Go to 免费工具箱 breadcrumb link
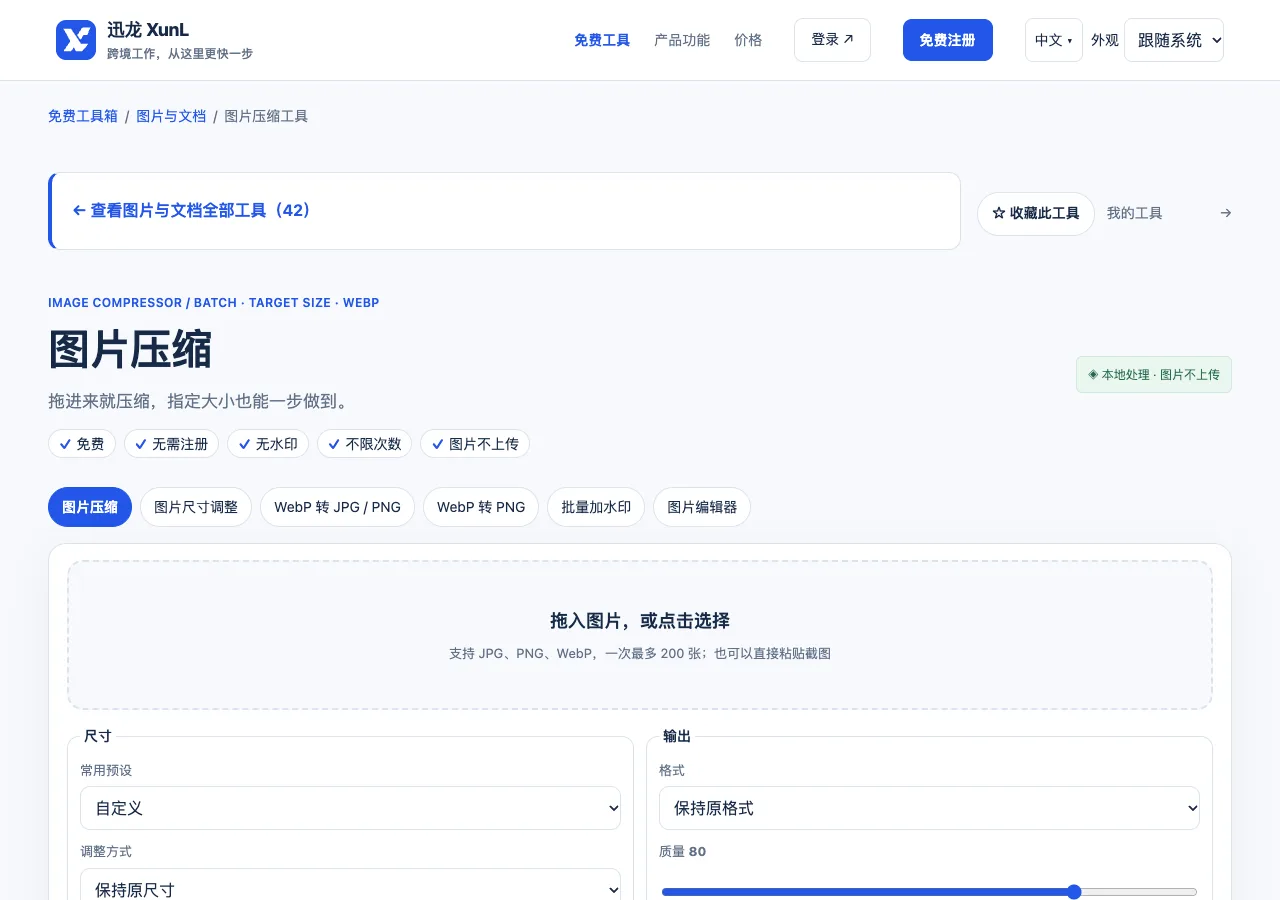 (x=83, y=116)
